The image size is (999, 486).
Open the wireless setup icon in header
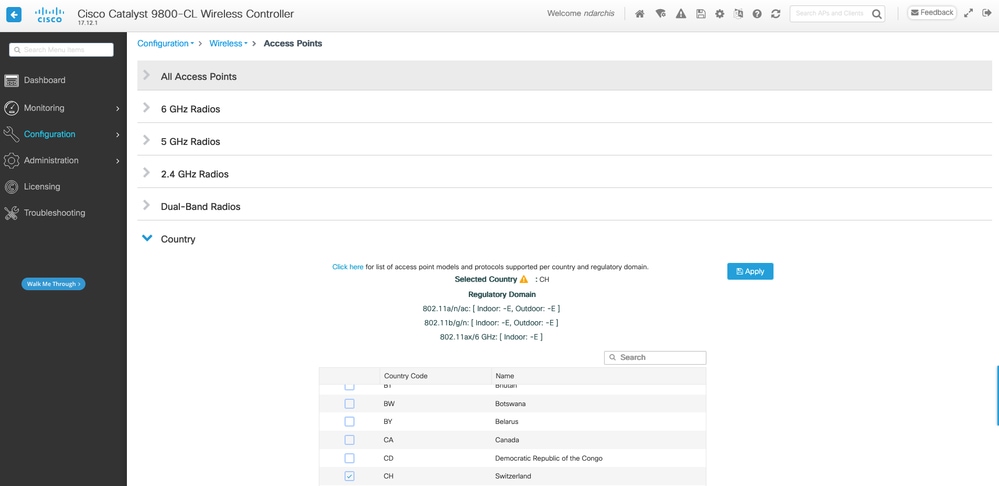[x=660, y=13]
